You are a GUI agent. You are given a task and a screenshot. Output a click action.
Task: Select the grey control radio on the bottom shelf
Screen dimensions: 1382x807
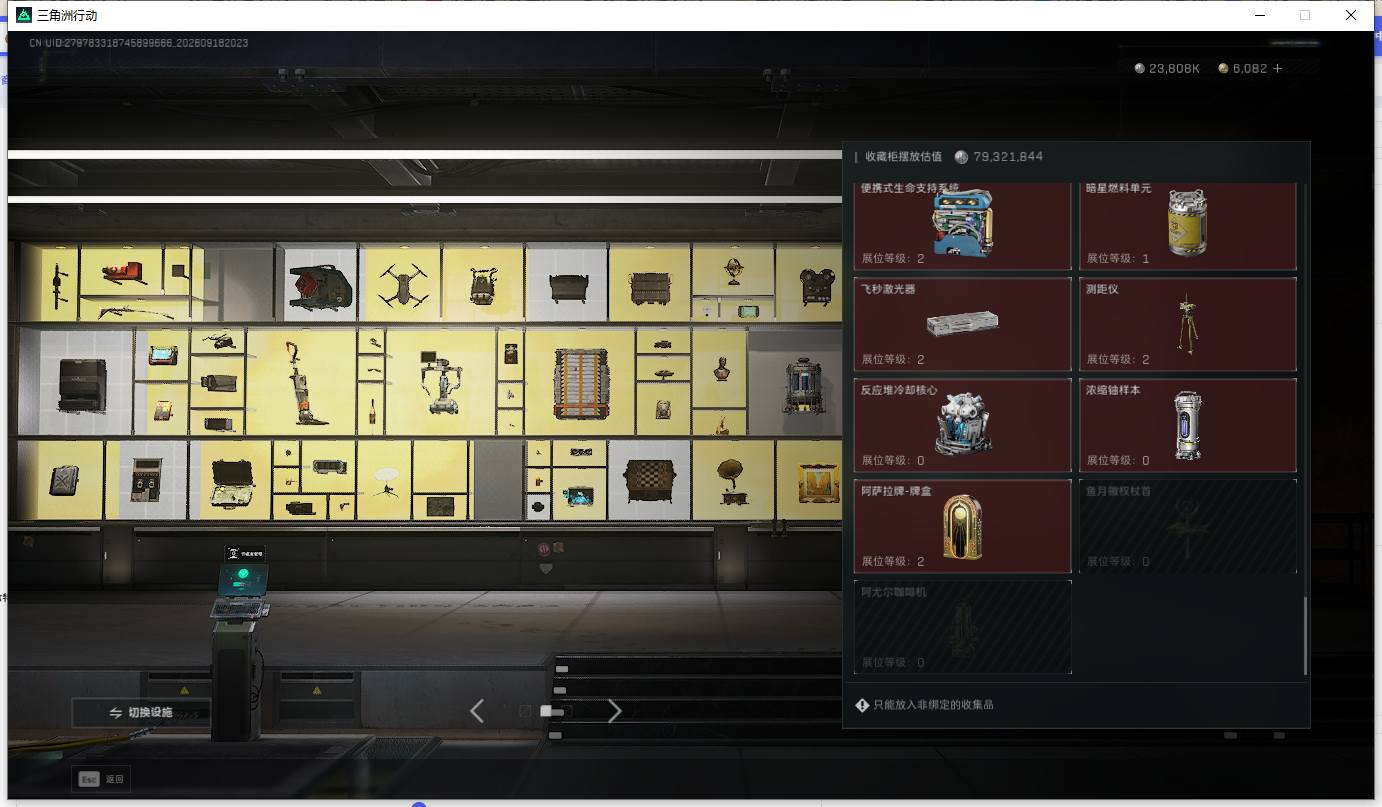(x=147, y=481)
